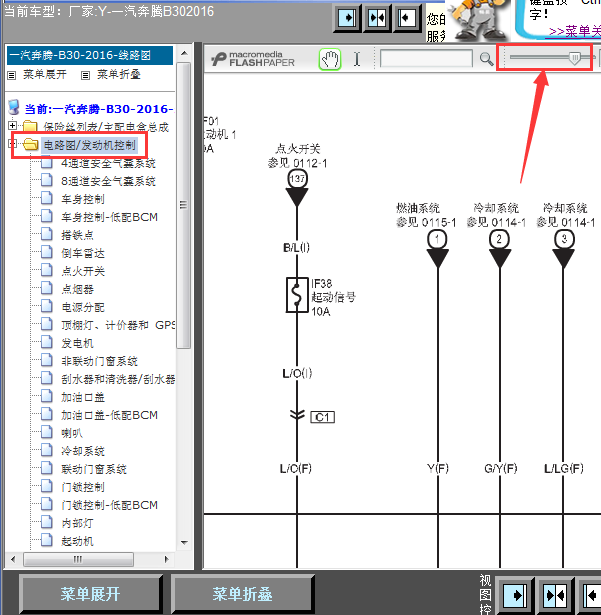This screenshot has width=601, height=615.
Task: Click the document icon for 起动机
Action: click(x=47, y=540)
